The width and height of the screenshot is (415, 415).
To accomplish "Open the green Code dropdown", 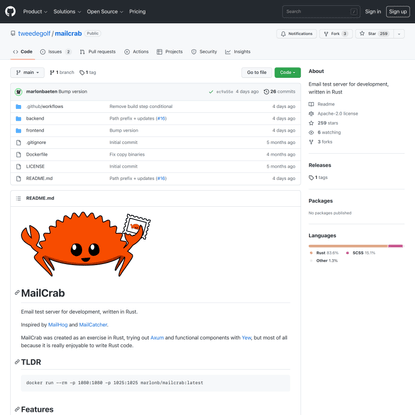I will tap(287, 72).
